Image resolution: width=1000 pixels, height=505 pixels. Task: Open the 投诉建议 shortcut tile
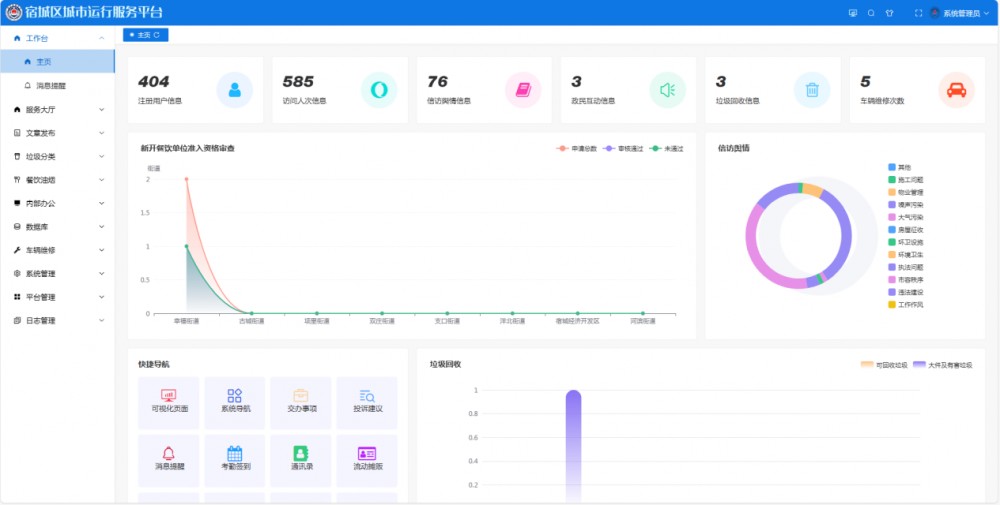367,402
